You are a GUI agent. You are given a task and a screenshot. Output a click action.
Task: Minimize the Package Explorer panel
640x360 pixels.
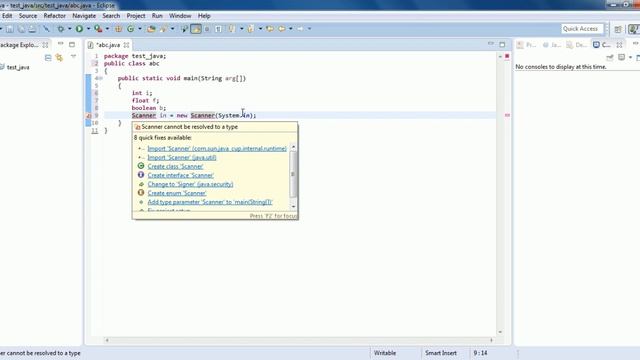point(60,44)
